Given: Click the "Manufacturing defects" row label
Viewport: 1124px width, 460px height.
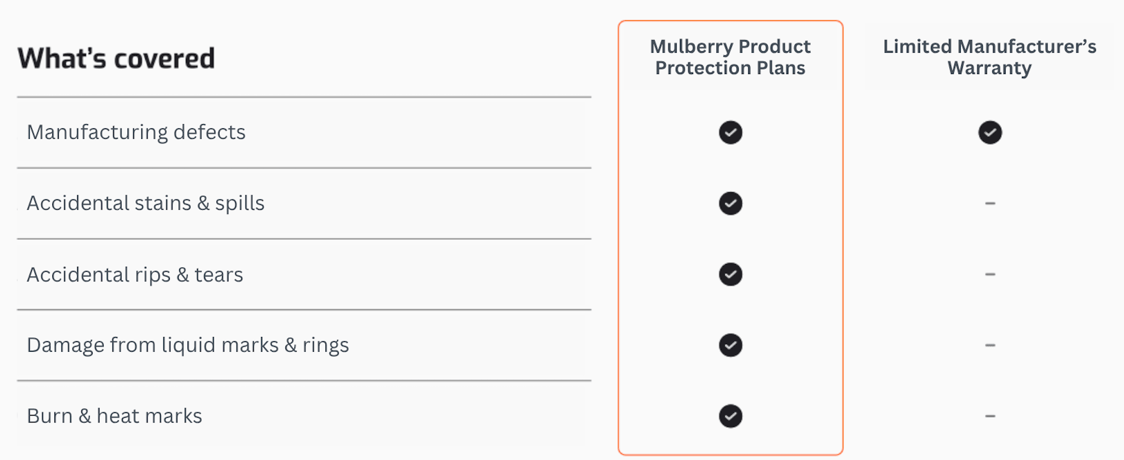Looking at the screenshot, I should tap(136, 132).
